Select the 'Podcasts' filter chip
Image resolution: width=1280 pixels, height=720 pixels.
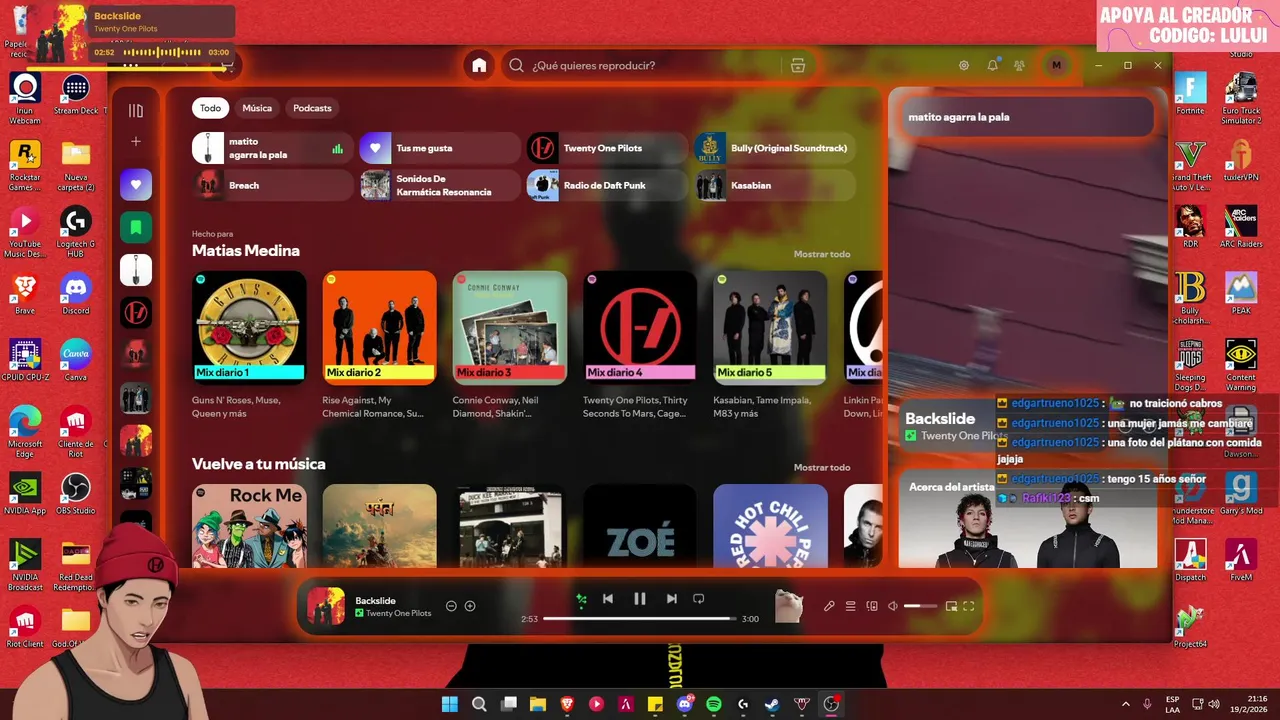[312, 108]
